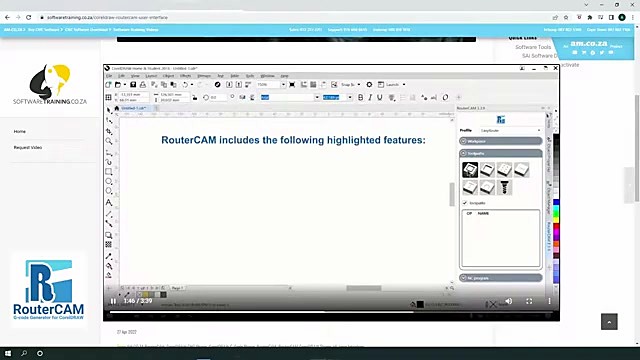
Task: Click the Undo arrow icon
Action: (x=185, y=84)
